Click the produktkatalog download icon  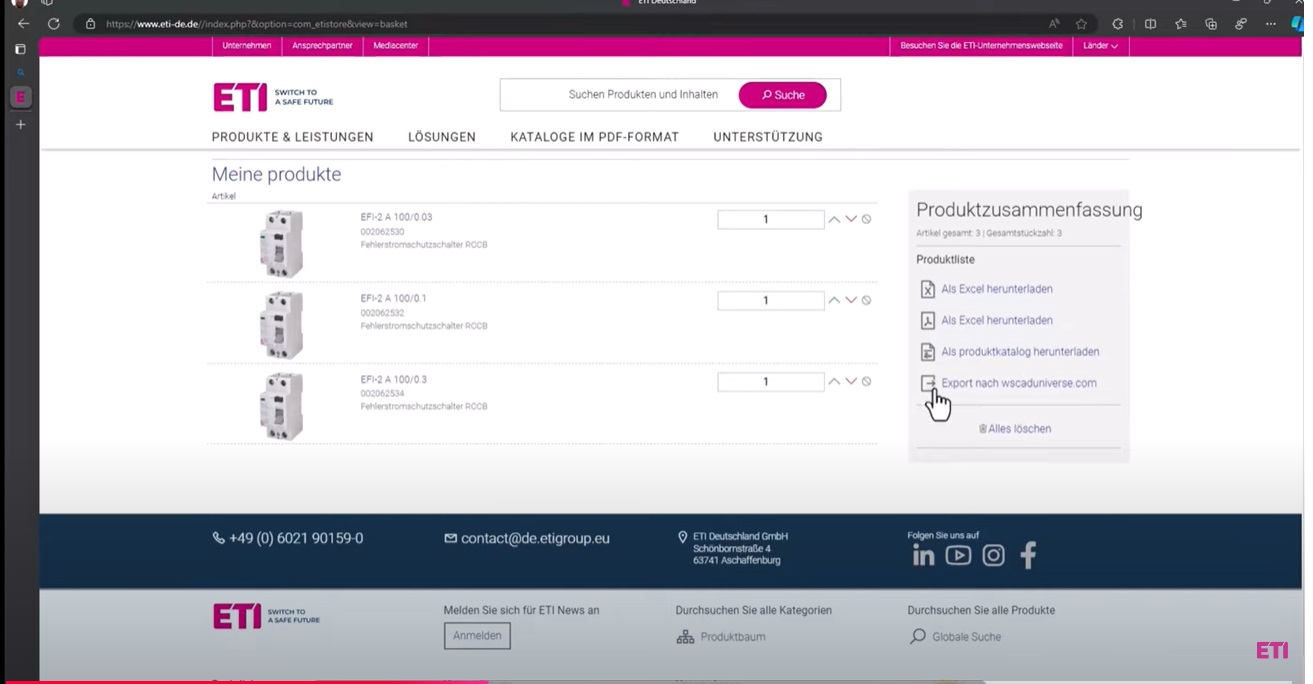pos(928,352)
